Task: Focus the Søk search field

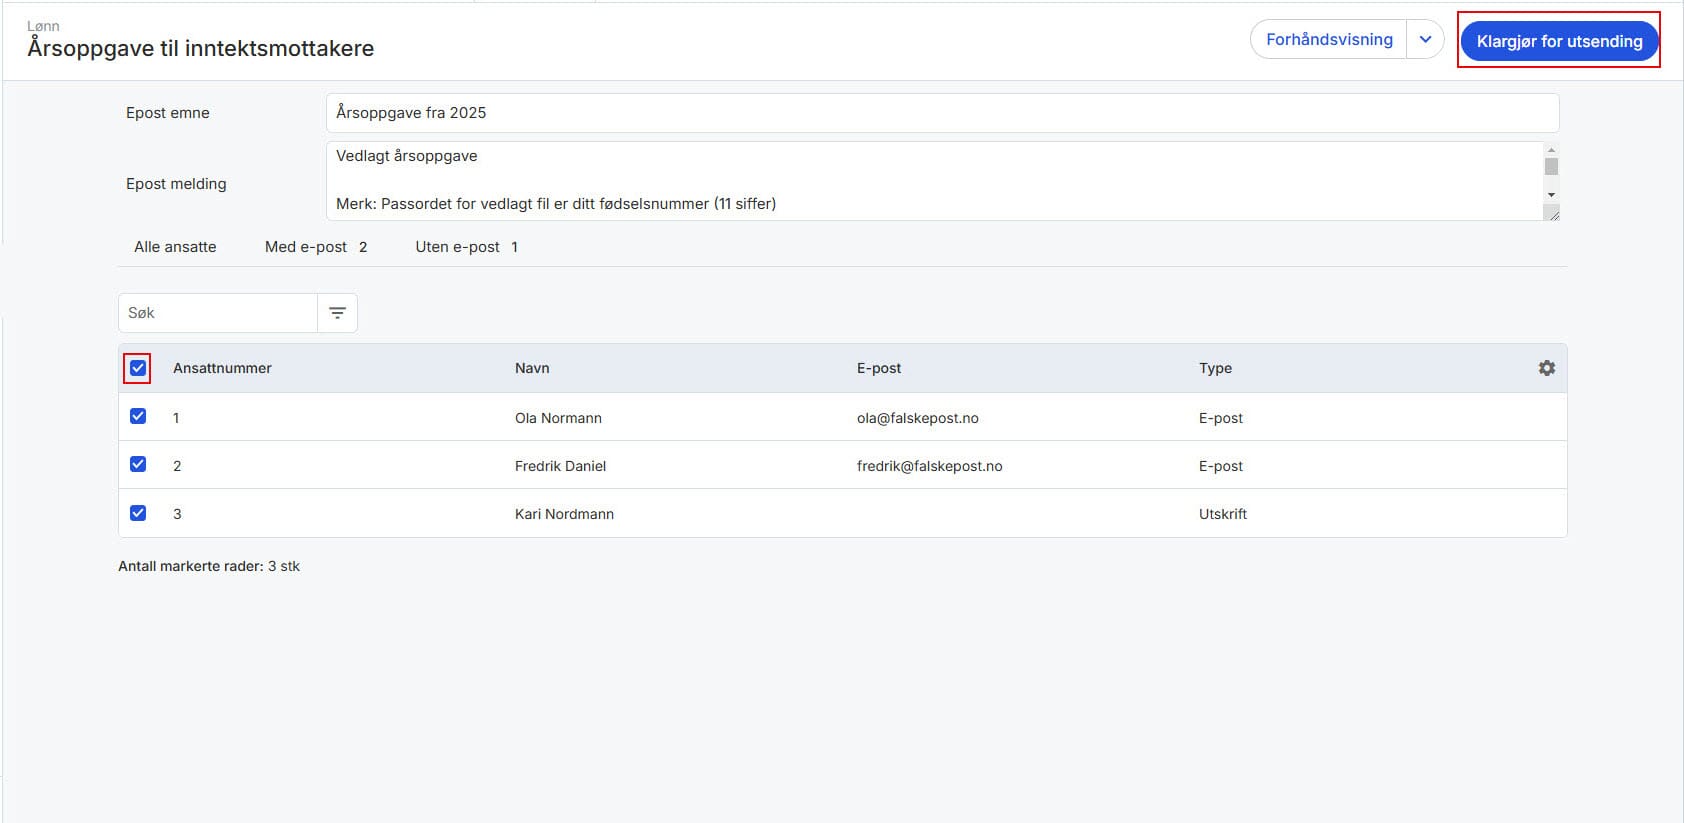Action: [x=218, y=313]
